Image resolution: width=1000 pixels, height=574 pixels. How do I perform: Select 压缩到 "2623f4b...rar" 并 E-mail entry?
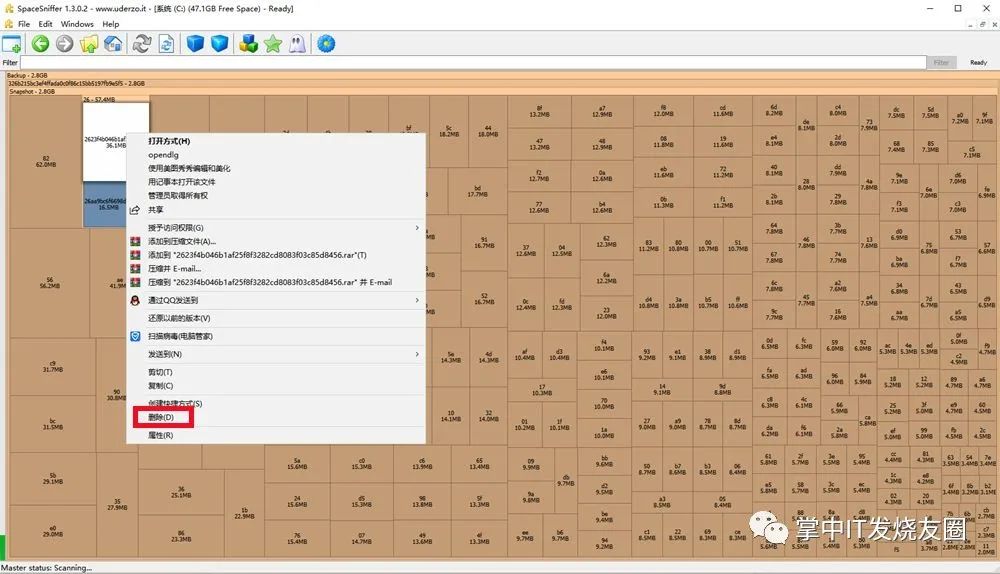270,282
